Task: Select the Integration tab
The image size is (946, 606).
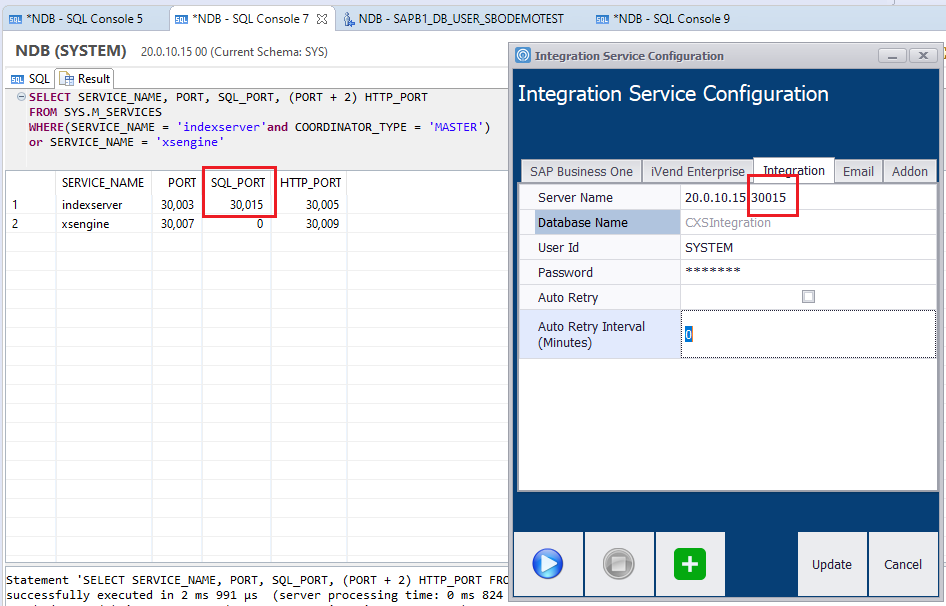Action: click(794, 171)
